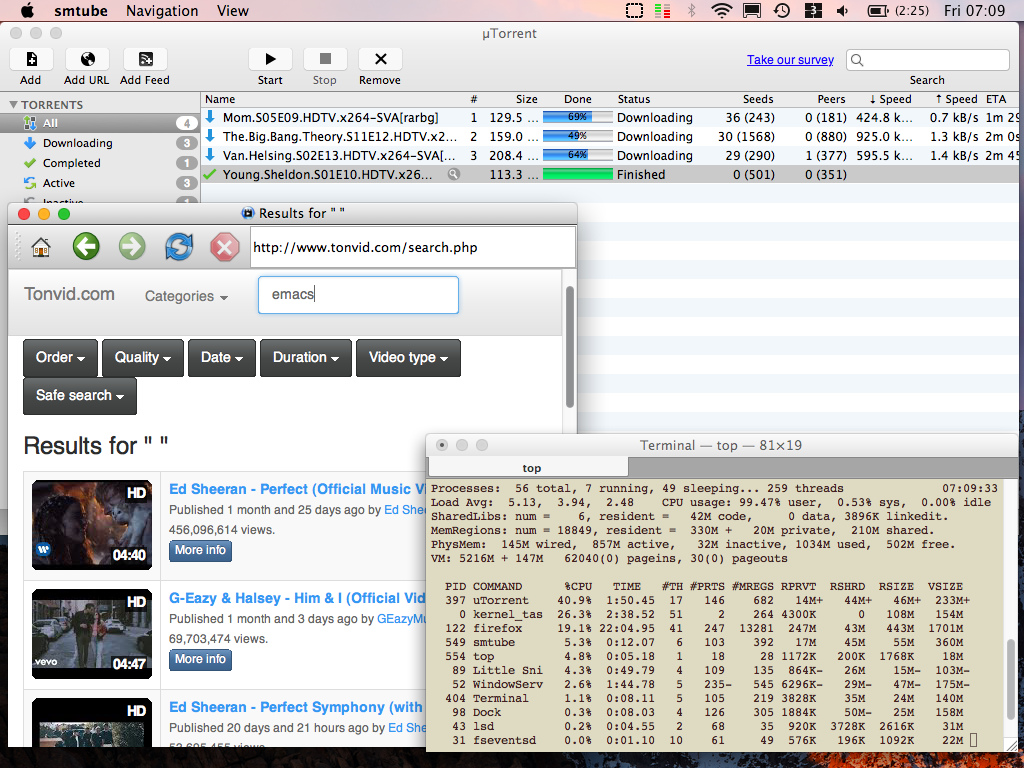Select the Van.Helsing.S02E13 torrent row
The image size is (1024, 768).
click(x=609, y=155)
